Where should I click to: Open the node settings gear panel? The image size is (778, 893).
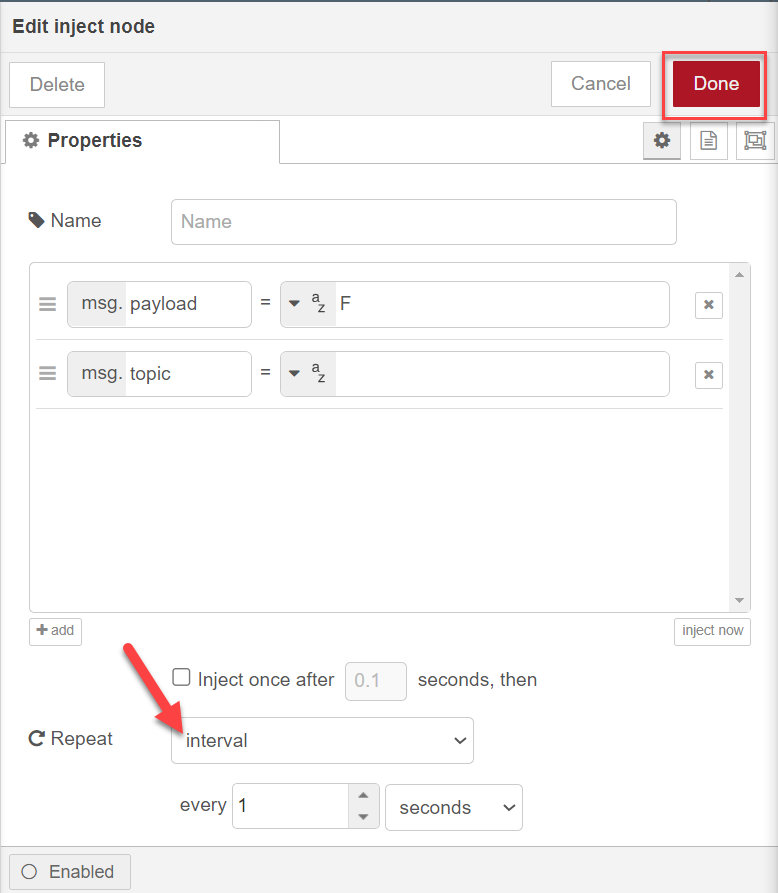pos(661,140)
